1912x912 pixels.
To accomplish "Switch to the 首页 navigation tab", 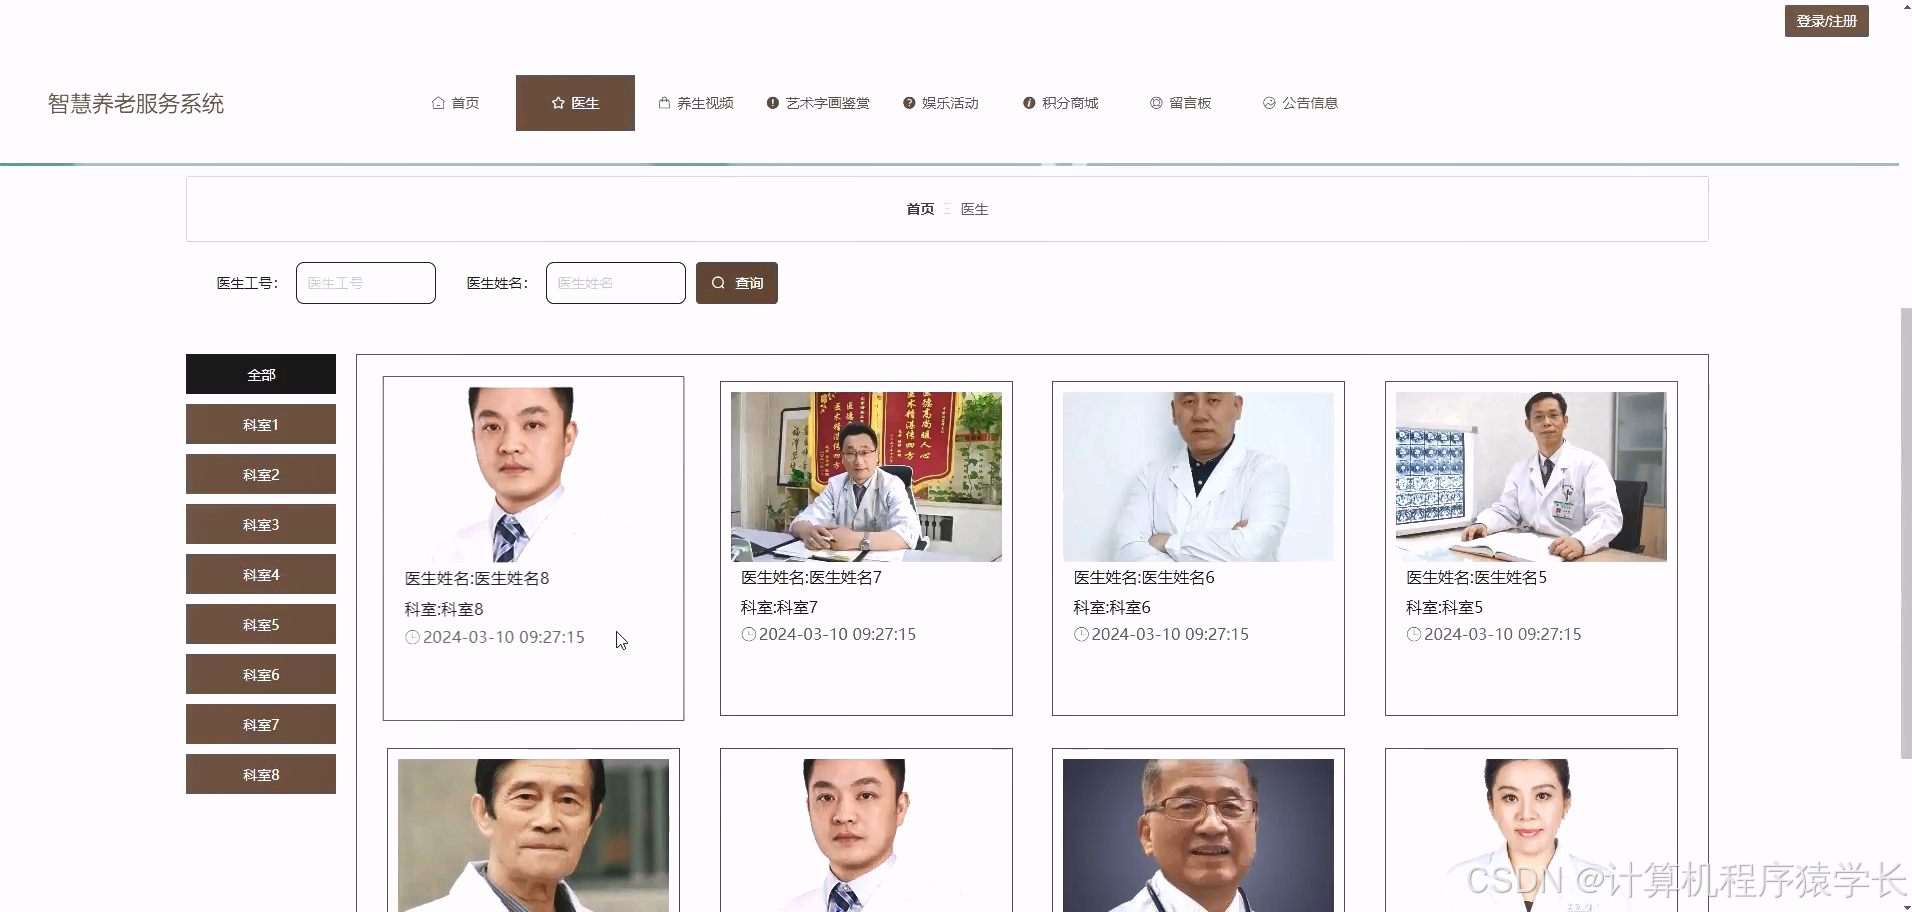I will 463,102.
